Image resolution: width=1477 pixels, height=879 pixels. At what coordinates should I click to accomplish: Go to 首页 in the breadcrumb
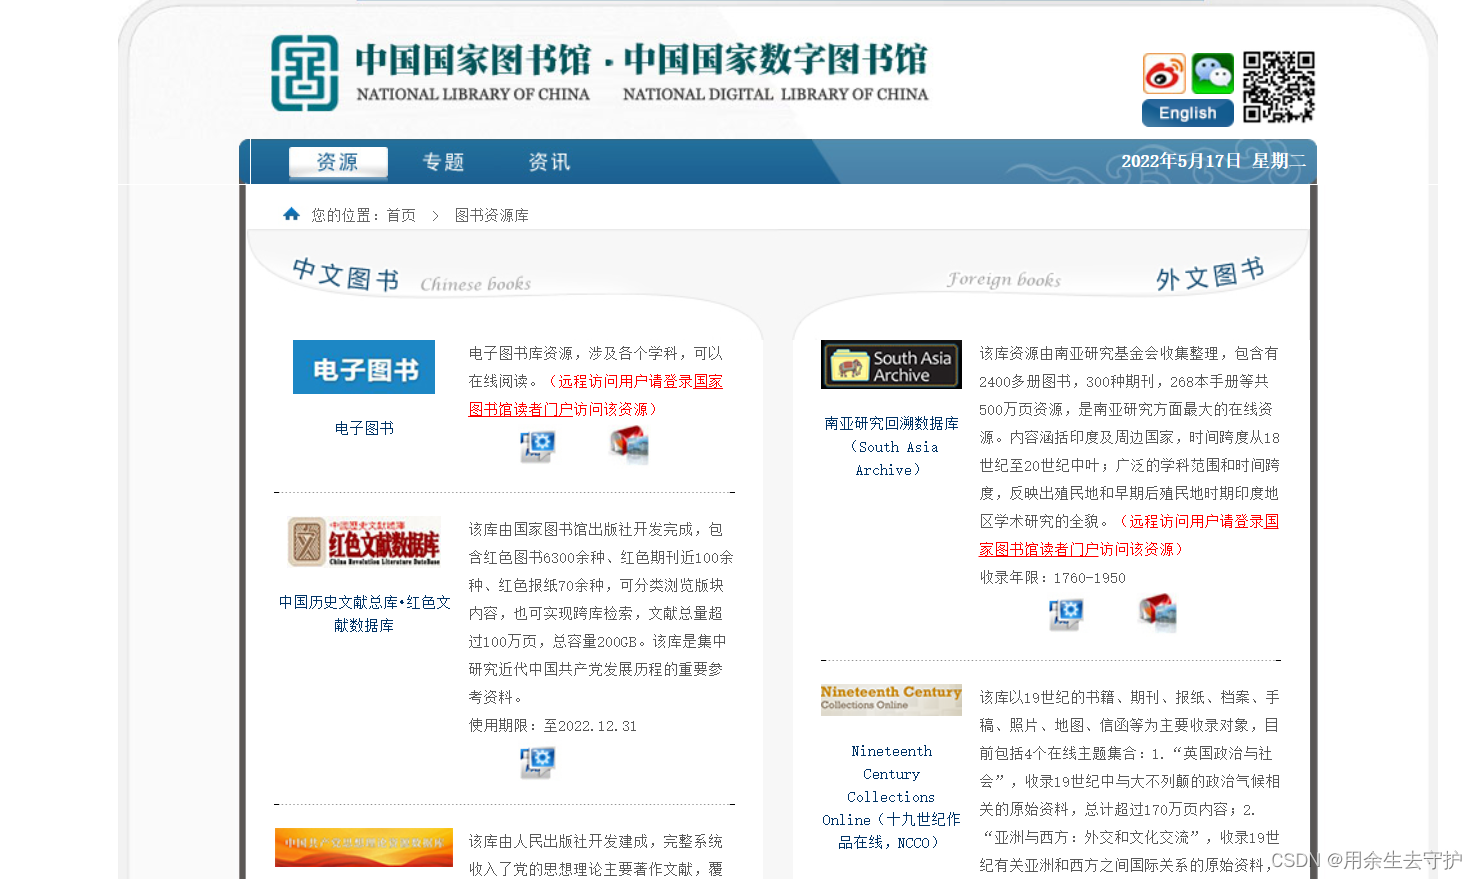coord(401,215)
